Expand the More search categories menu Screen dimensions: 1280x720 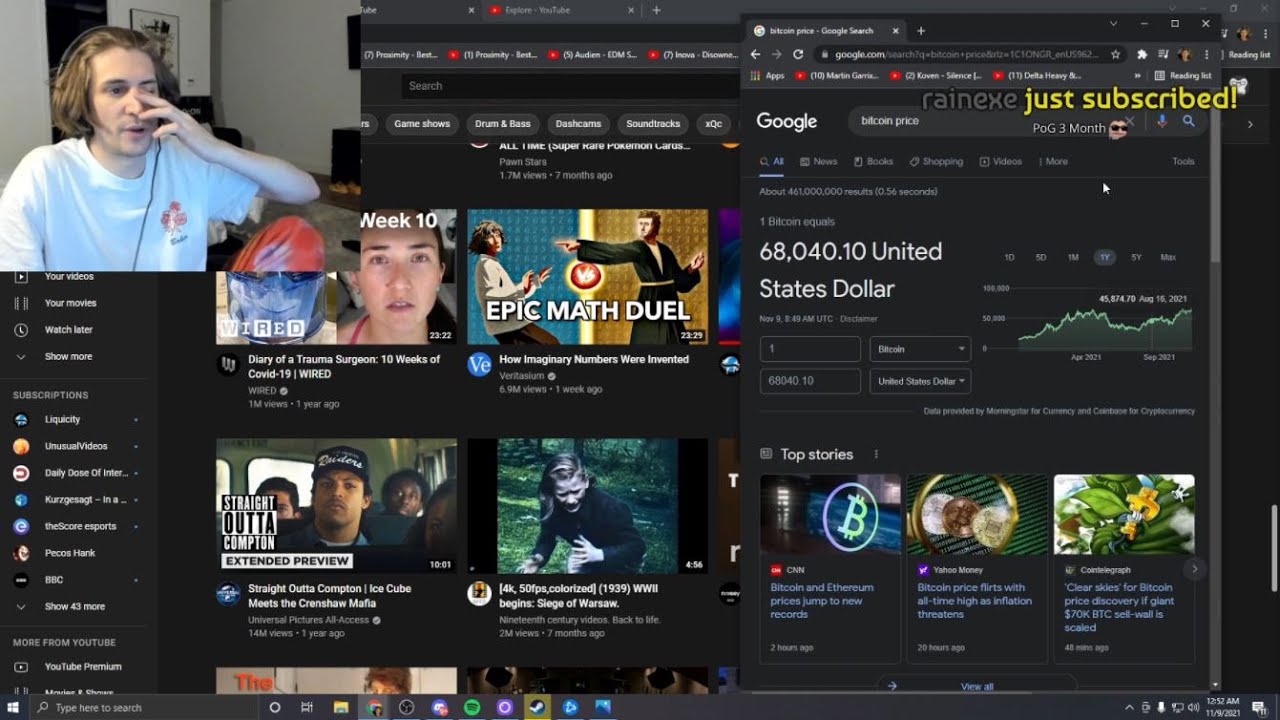tap(1053, 161)
